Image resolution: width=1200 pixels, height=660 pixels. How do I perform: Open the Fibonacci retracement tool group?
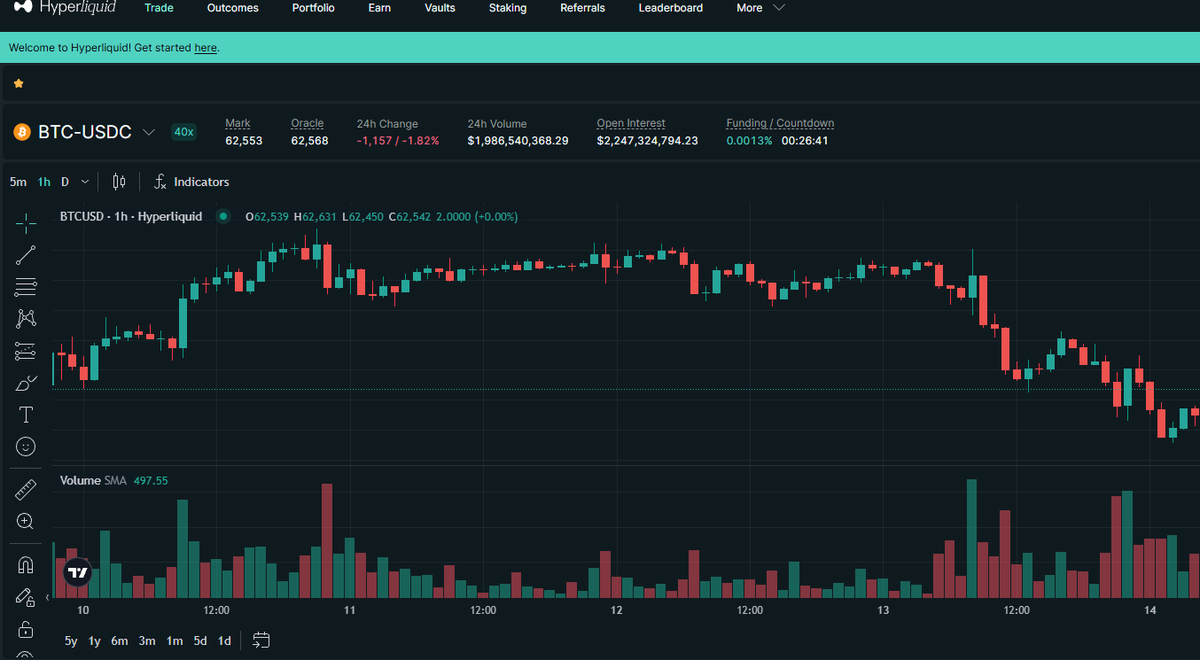(26, 287)
